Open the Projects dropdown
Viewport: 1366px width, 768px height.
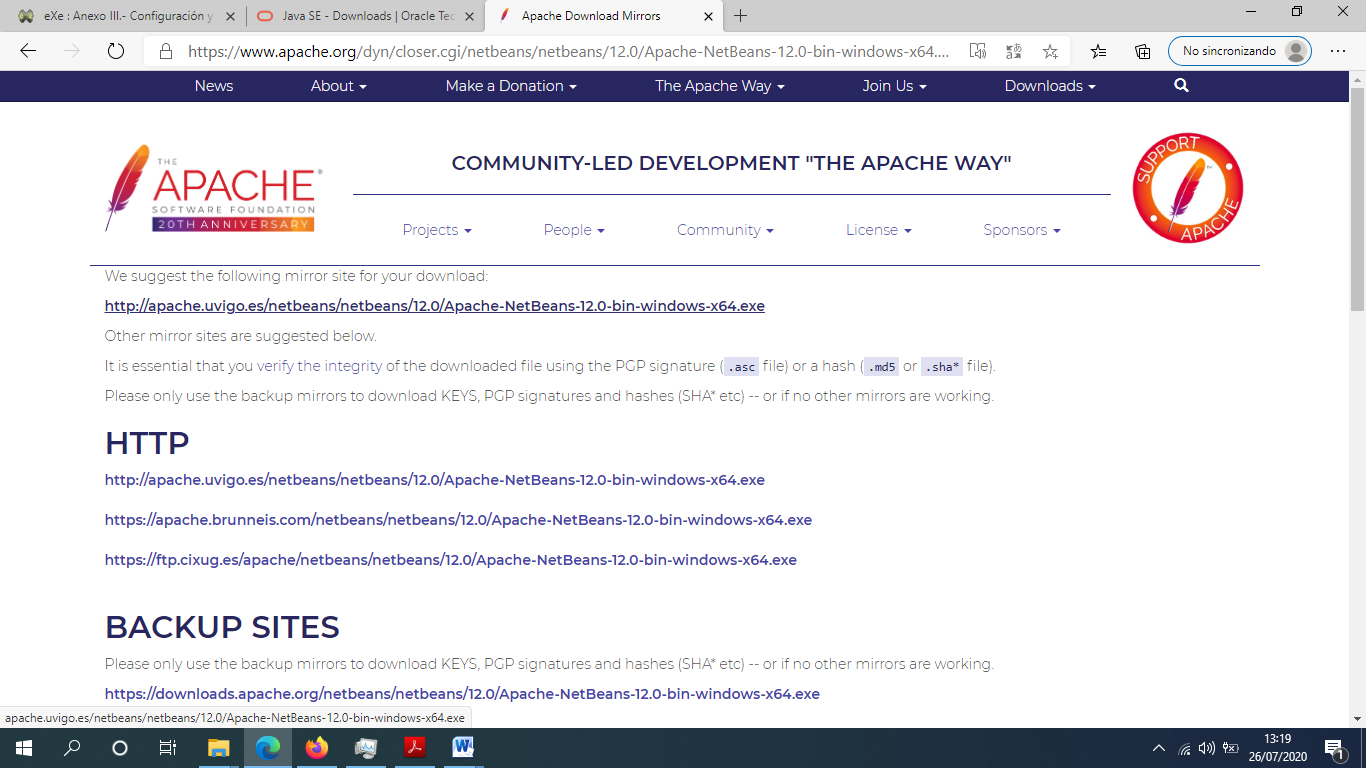point(437,230)
